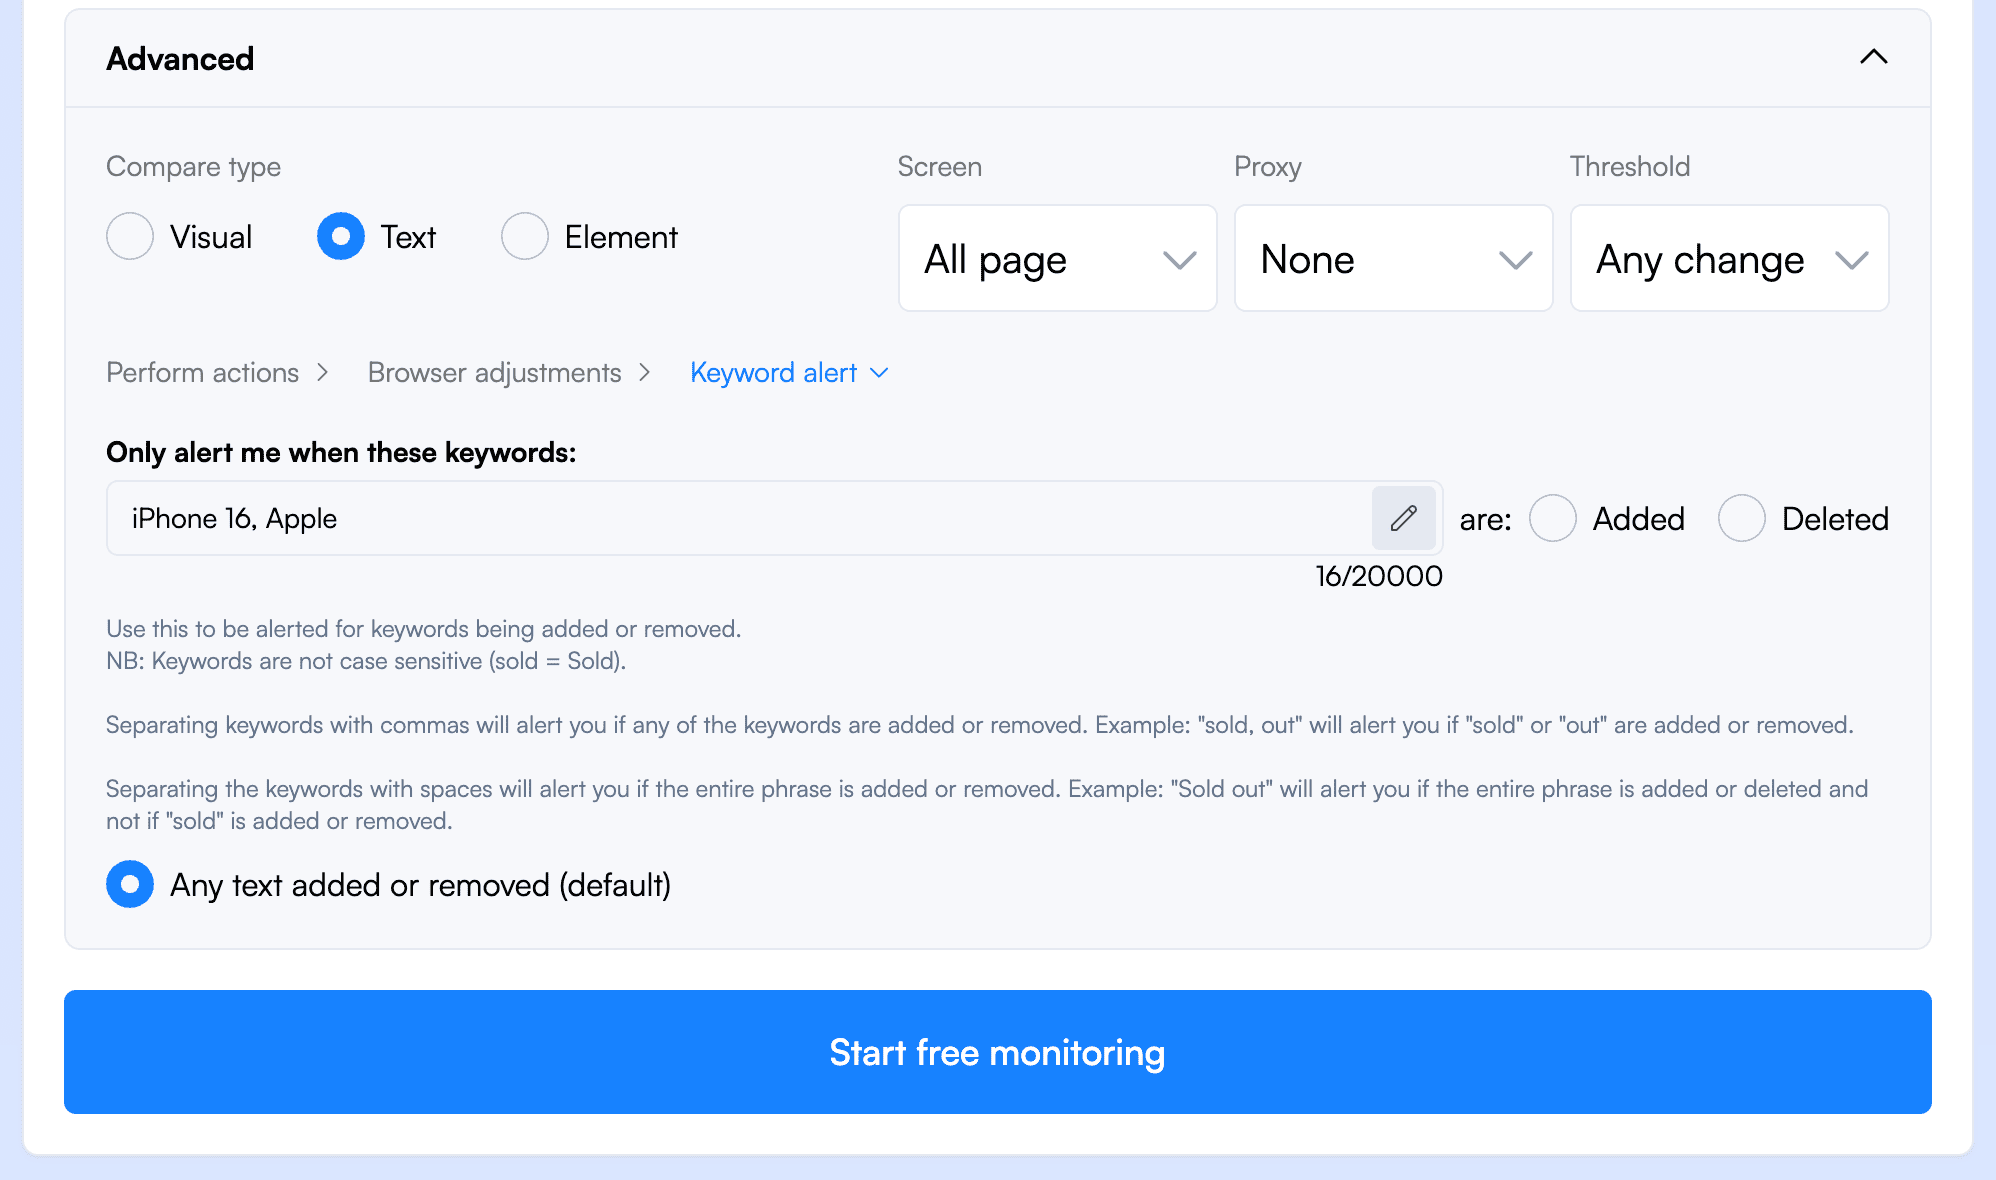Expand the Threshold dropdown

(x=1729, y=257)
